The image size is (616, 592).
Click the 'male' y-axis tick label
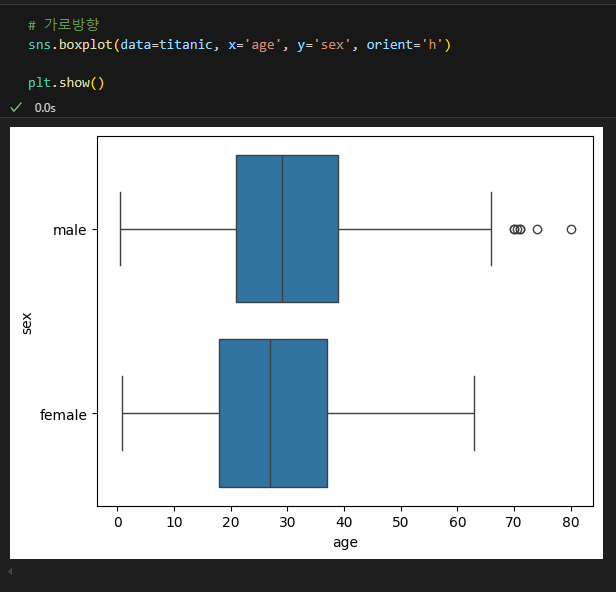70,230
